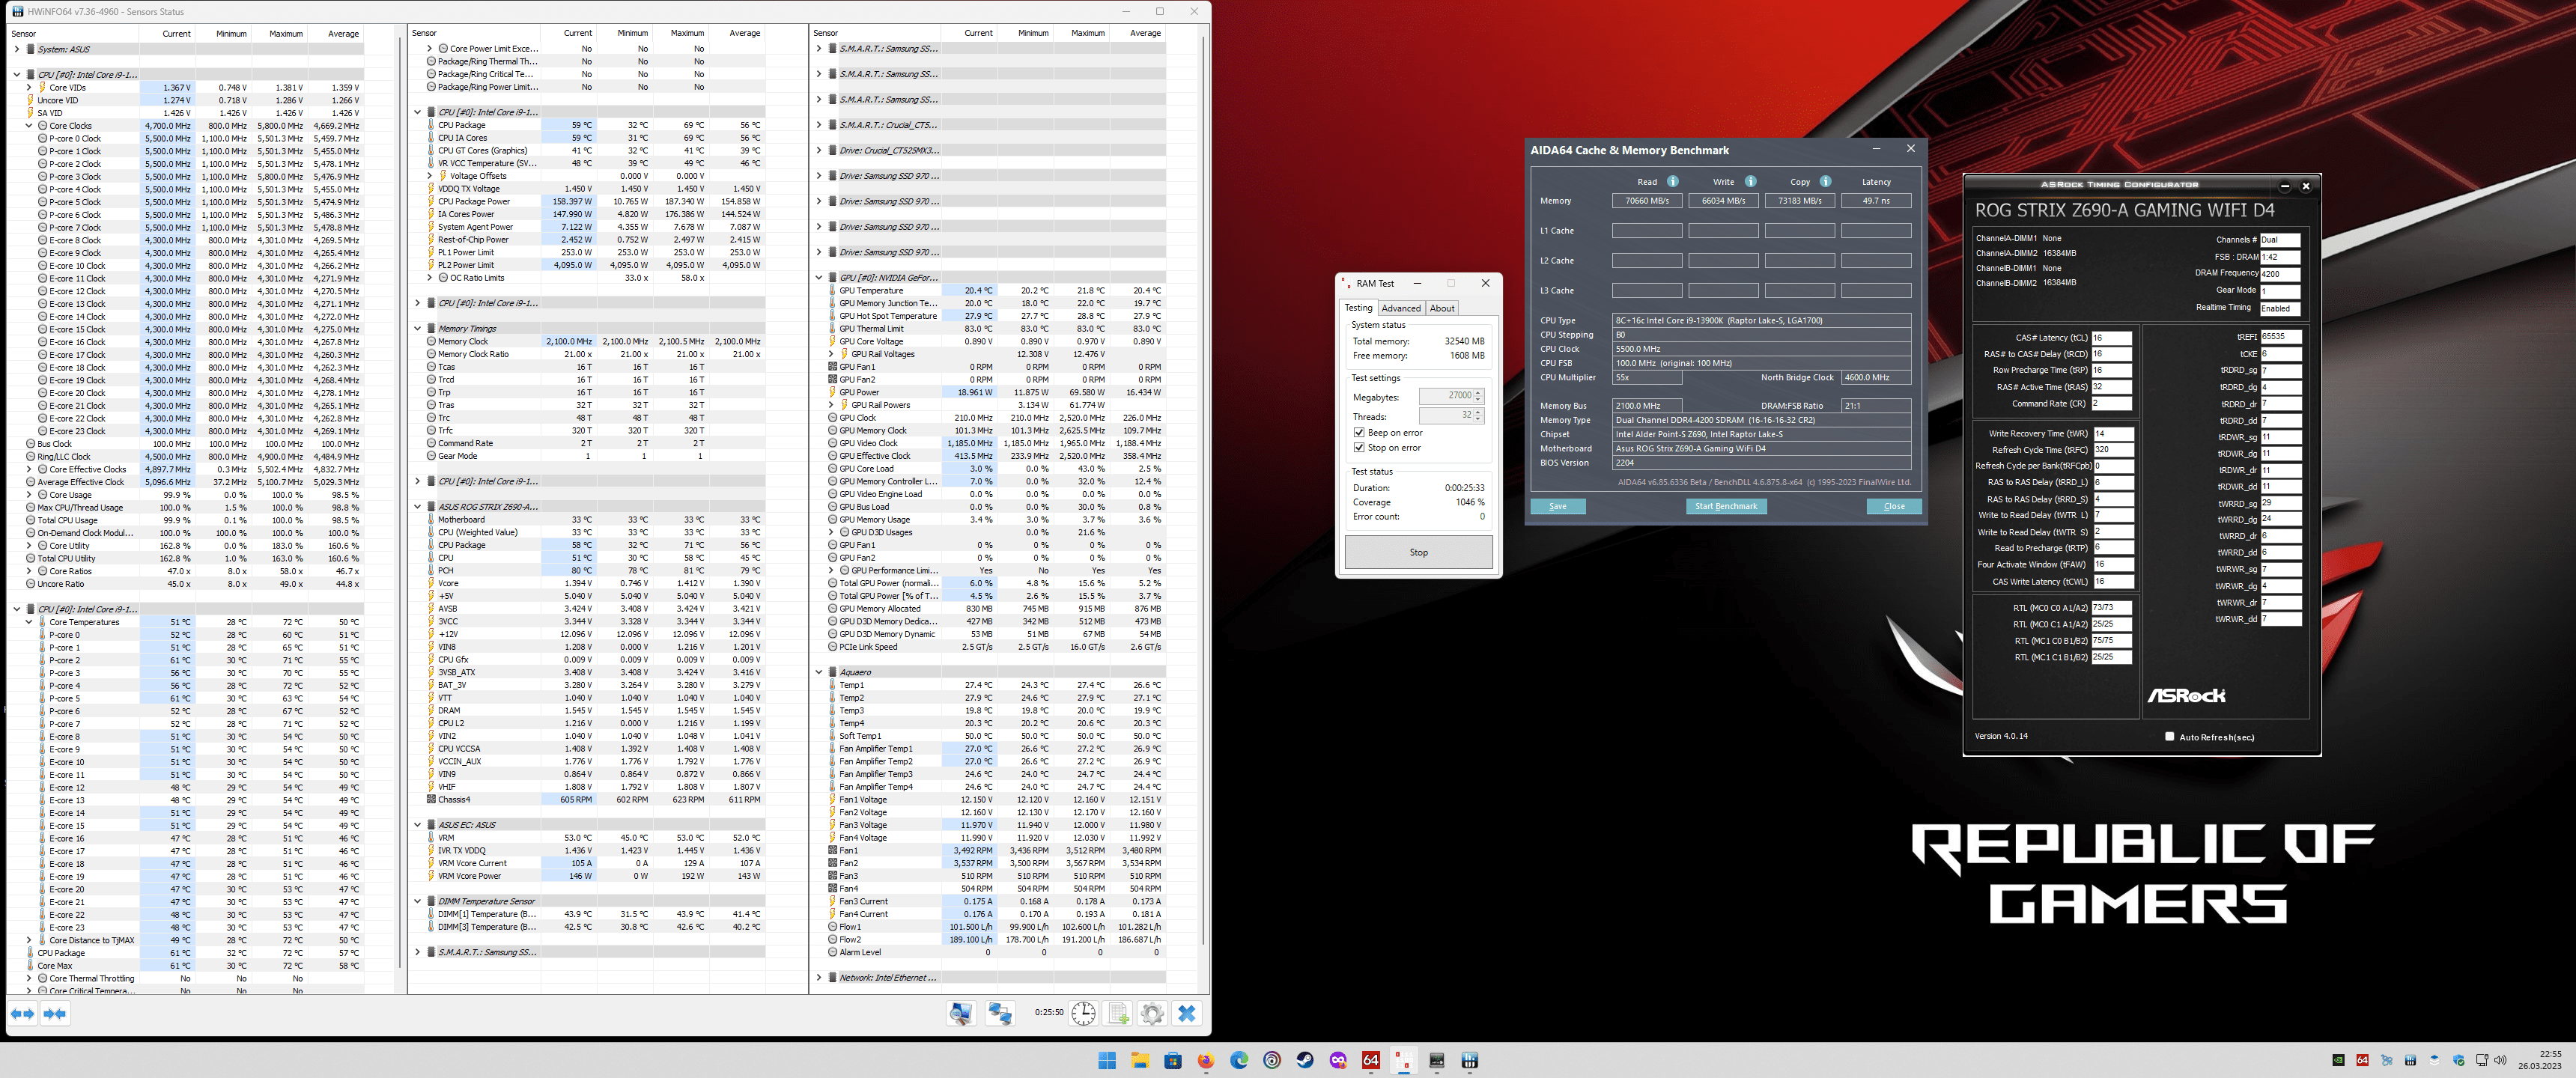
Task: Click Copy info icon in AIDA64 benchmark
Action: pos(1825,181)
